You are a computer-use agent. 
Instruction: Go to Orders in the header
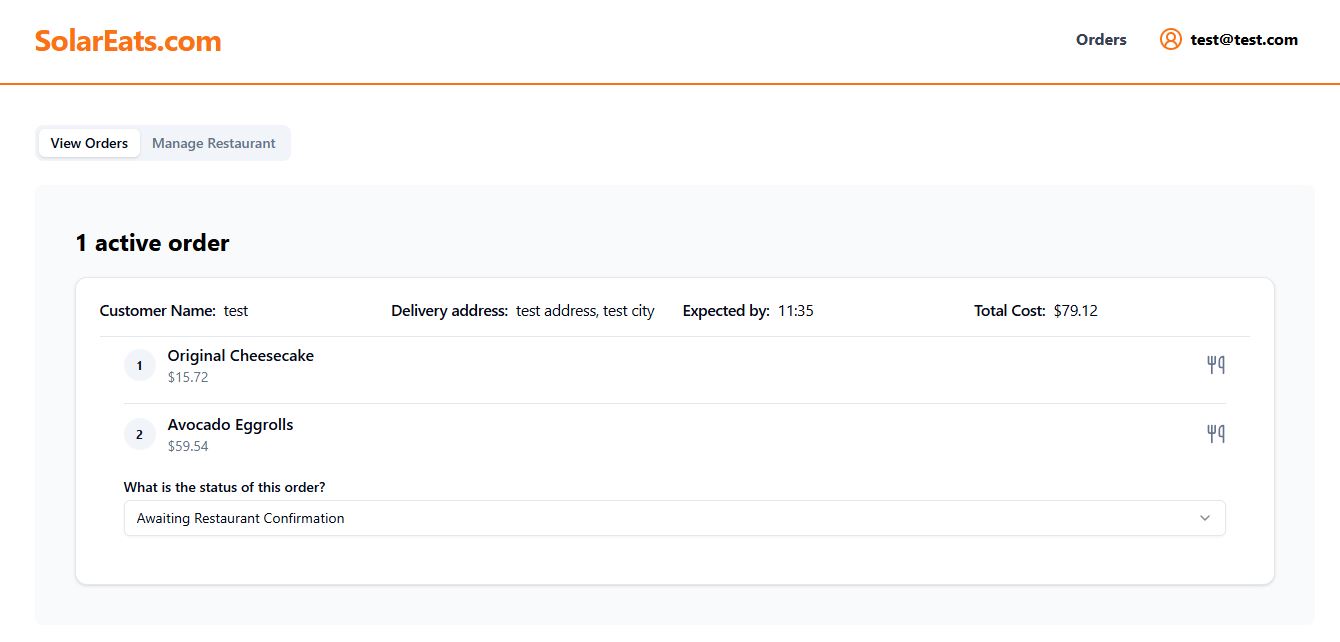click(x=1101, y=40)
